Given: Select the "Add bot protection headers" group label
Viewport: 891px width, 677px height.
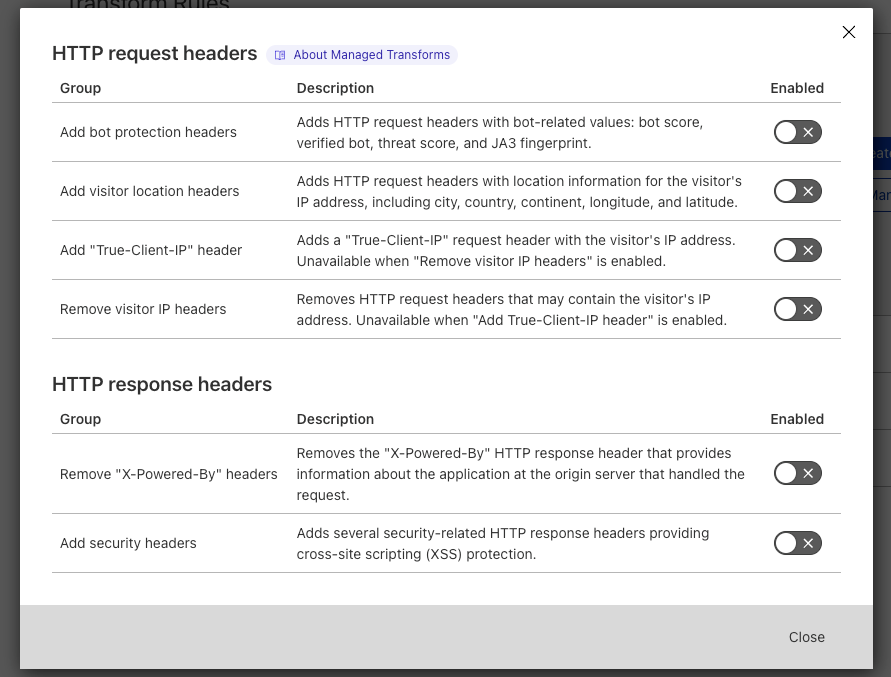Looking at the screenshot, I should point(148,132).
